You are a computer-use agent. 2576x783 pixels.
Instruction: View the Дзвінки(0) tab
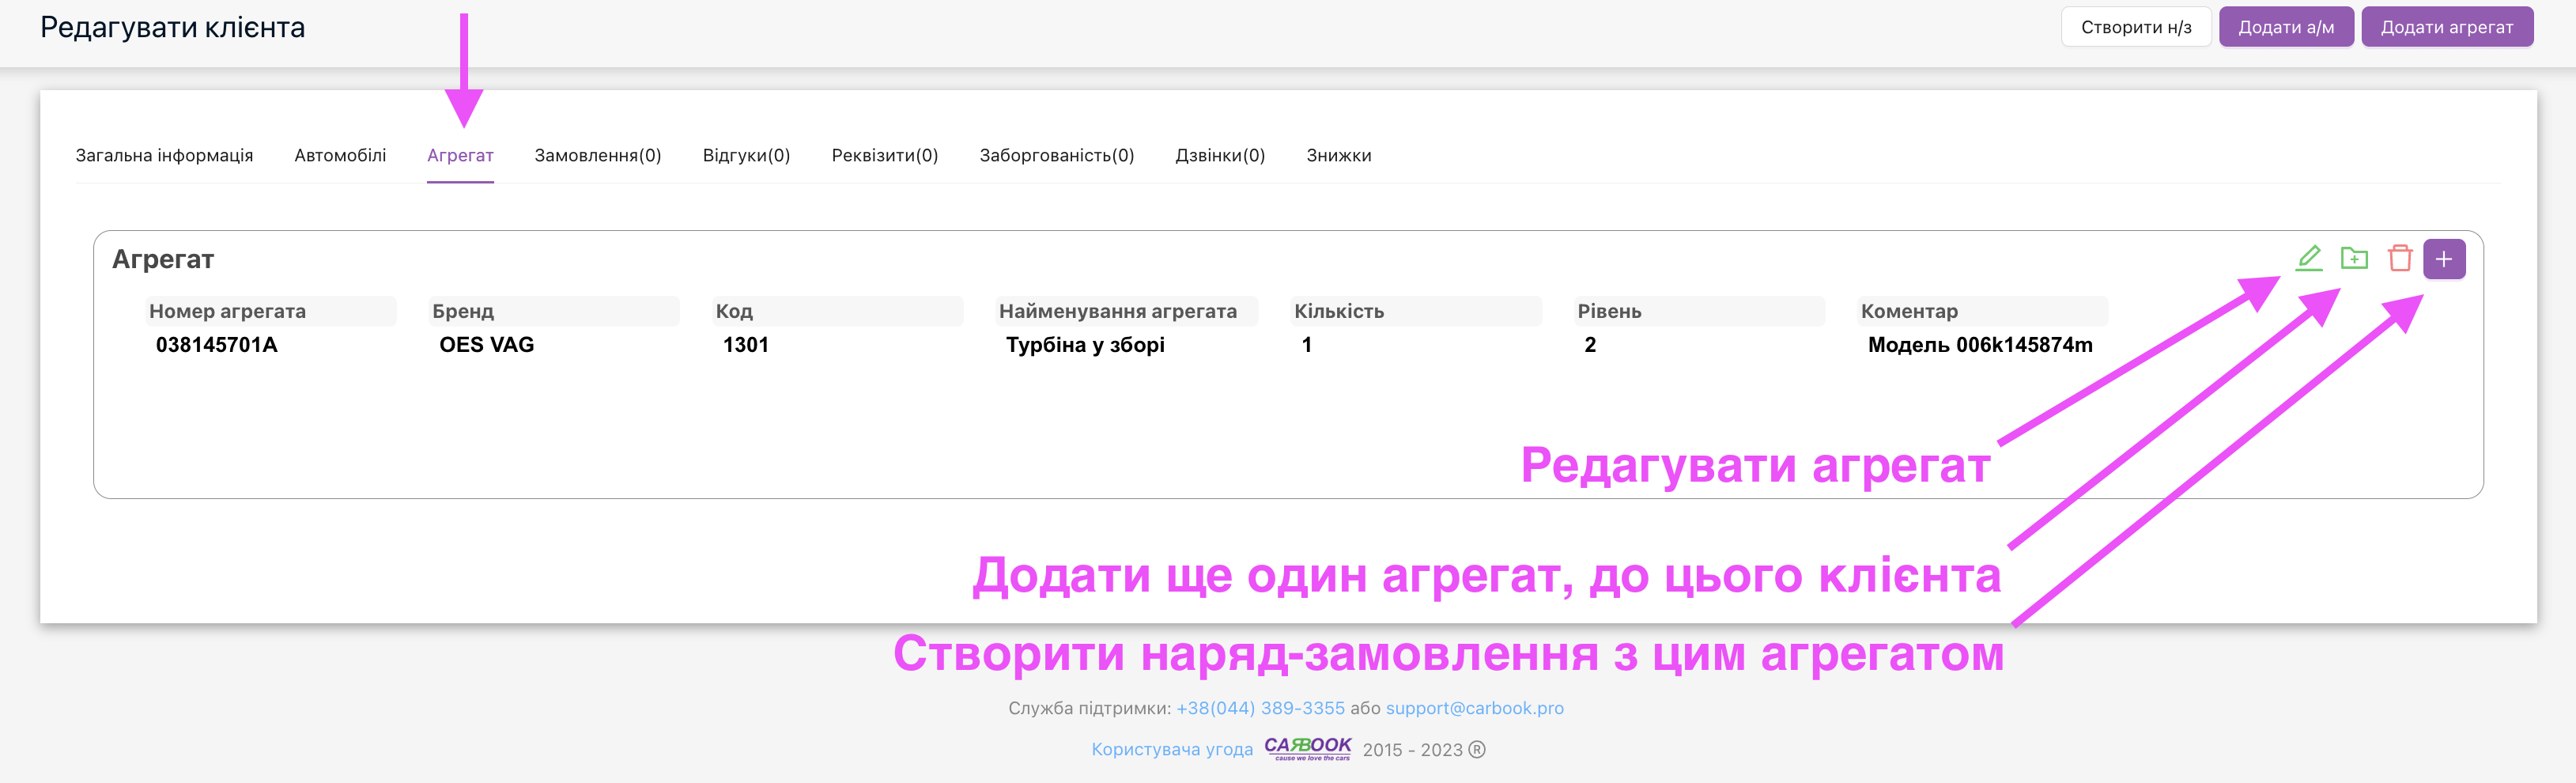tap(1220, 155)
